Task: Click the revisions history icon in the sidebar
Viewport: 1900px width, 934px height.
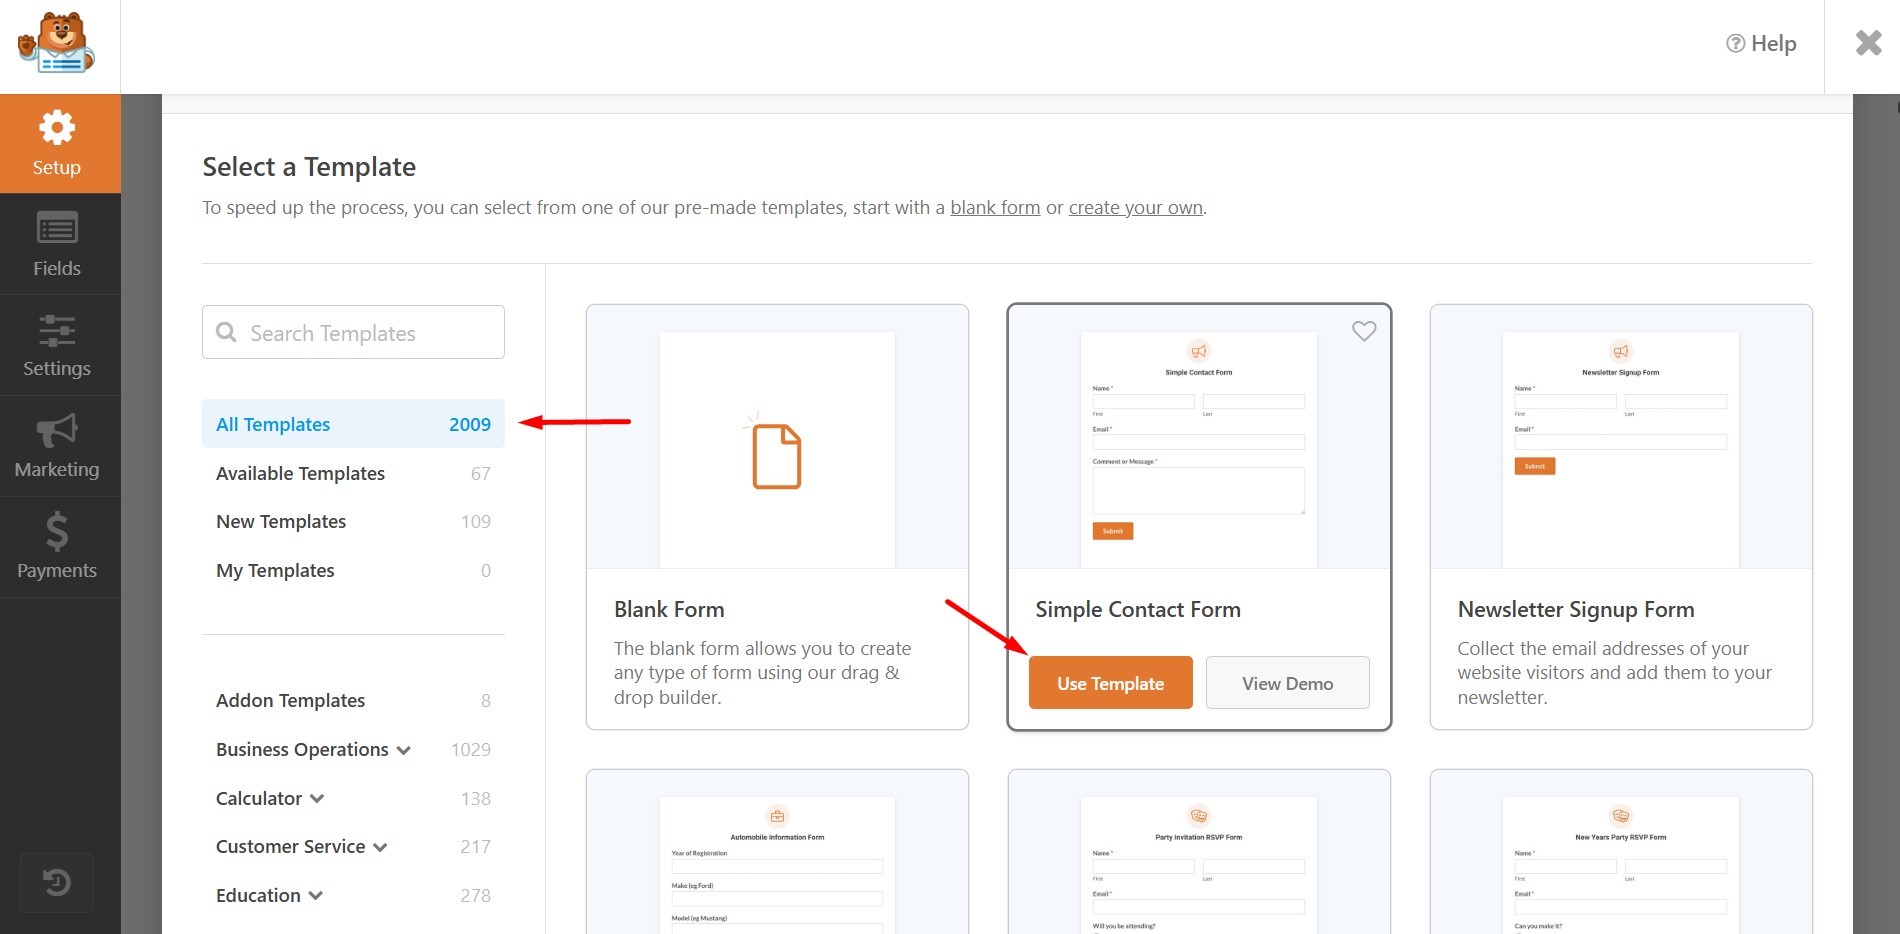Action: [x=57, y=882]
